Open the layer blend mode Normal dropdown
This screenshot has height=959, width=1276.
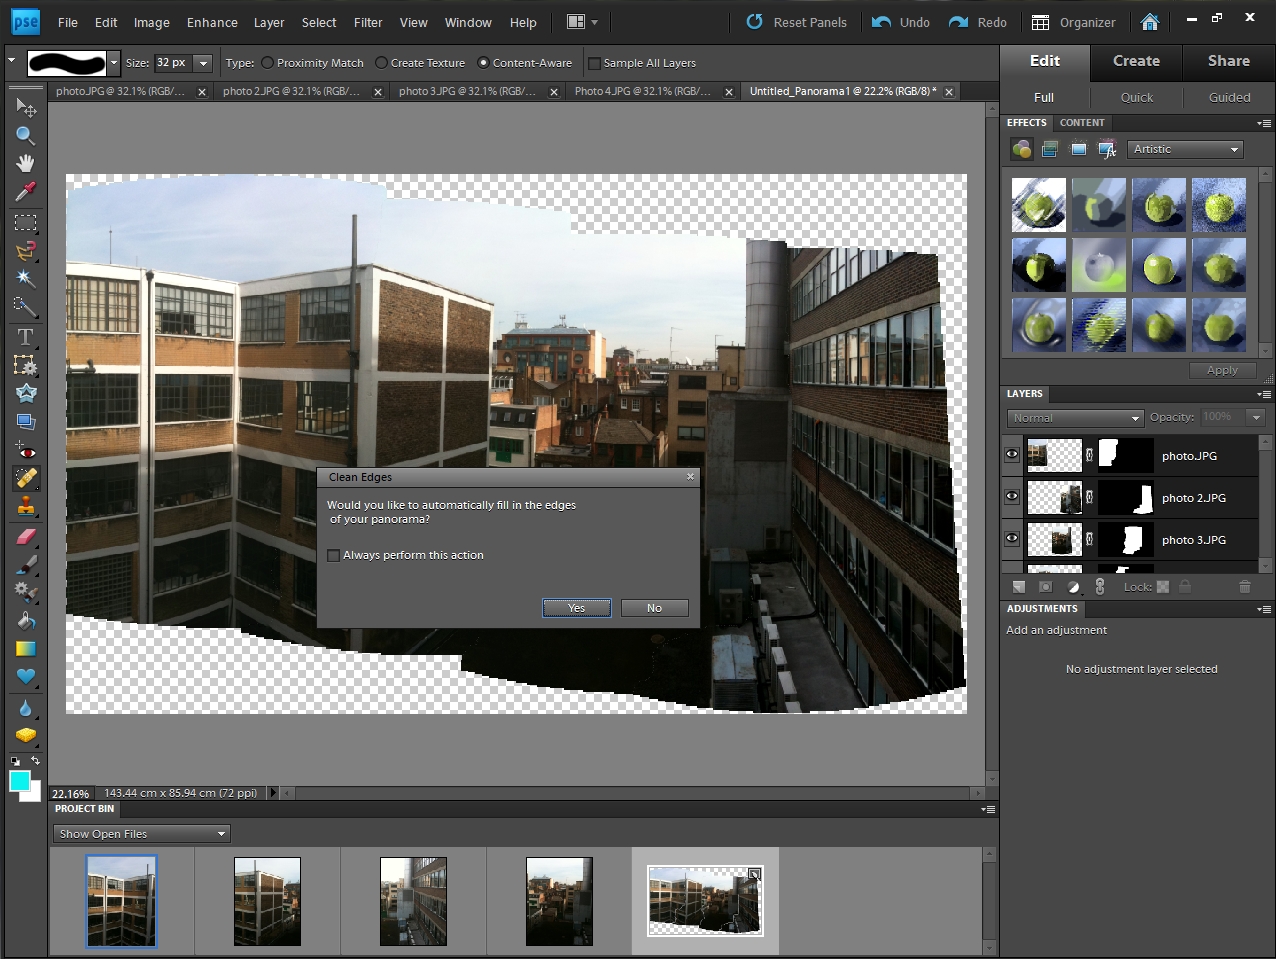click(1075, 418)
